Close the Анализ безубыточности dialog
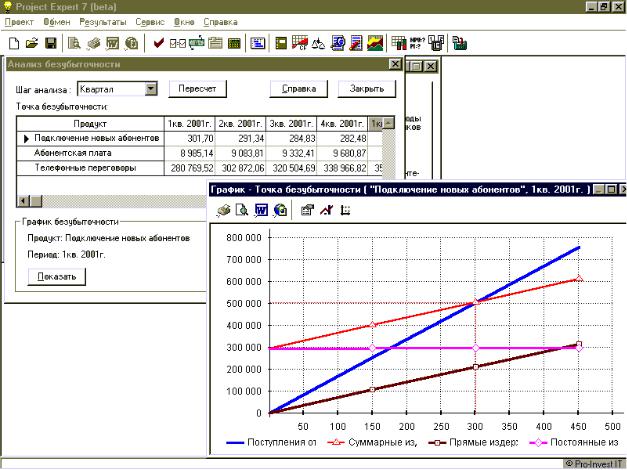This screenshot has height=470, width=627. (395, 64)
